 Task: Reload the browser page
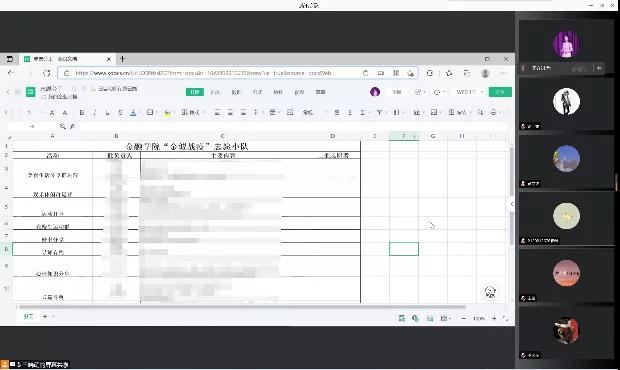(47, 73)
